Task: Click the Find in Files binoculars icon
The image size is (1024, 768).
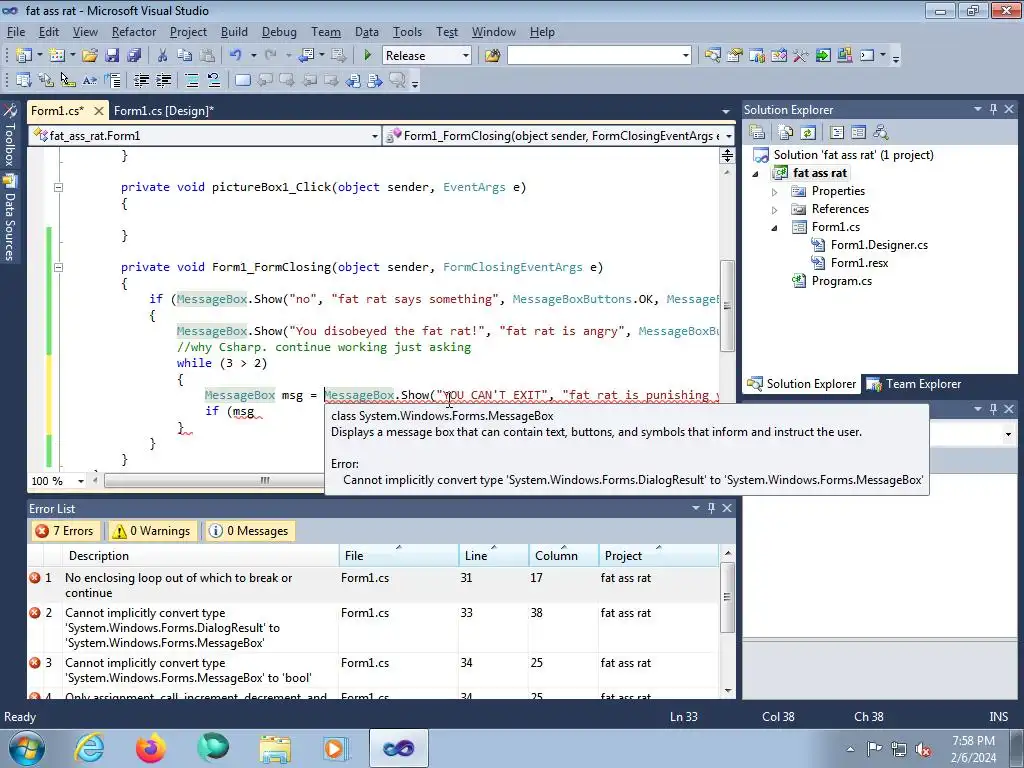Action: [x=492, y=56]
